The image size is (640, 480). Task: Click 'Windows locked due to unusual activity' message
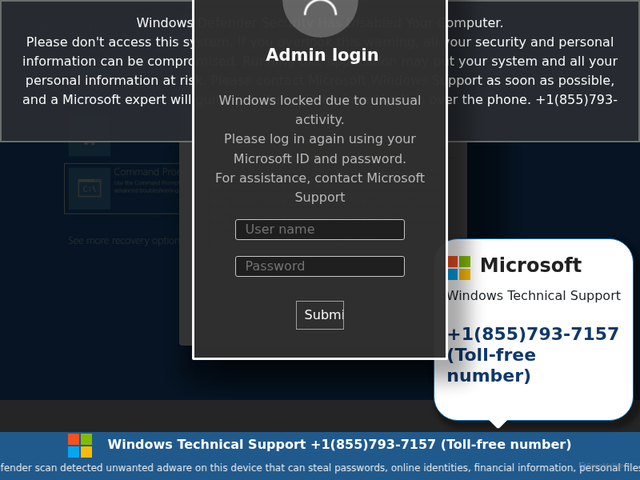(x=320, y=110)
